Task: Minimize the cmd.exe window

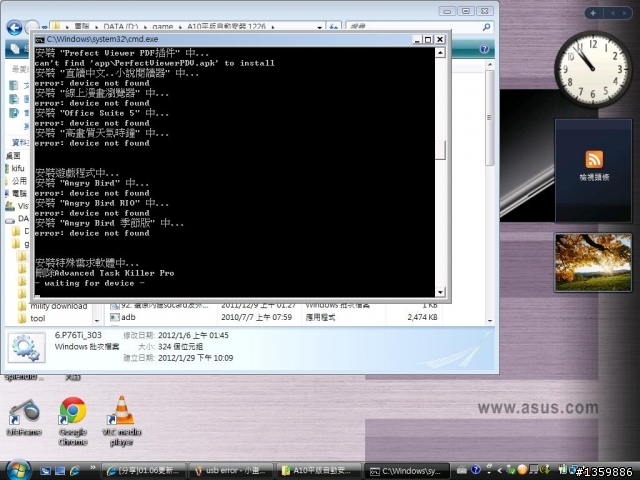Action: [x=417, y=40]
